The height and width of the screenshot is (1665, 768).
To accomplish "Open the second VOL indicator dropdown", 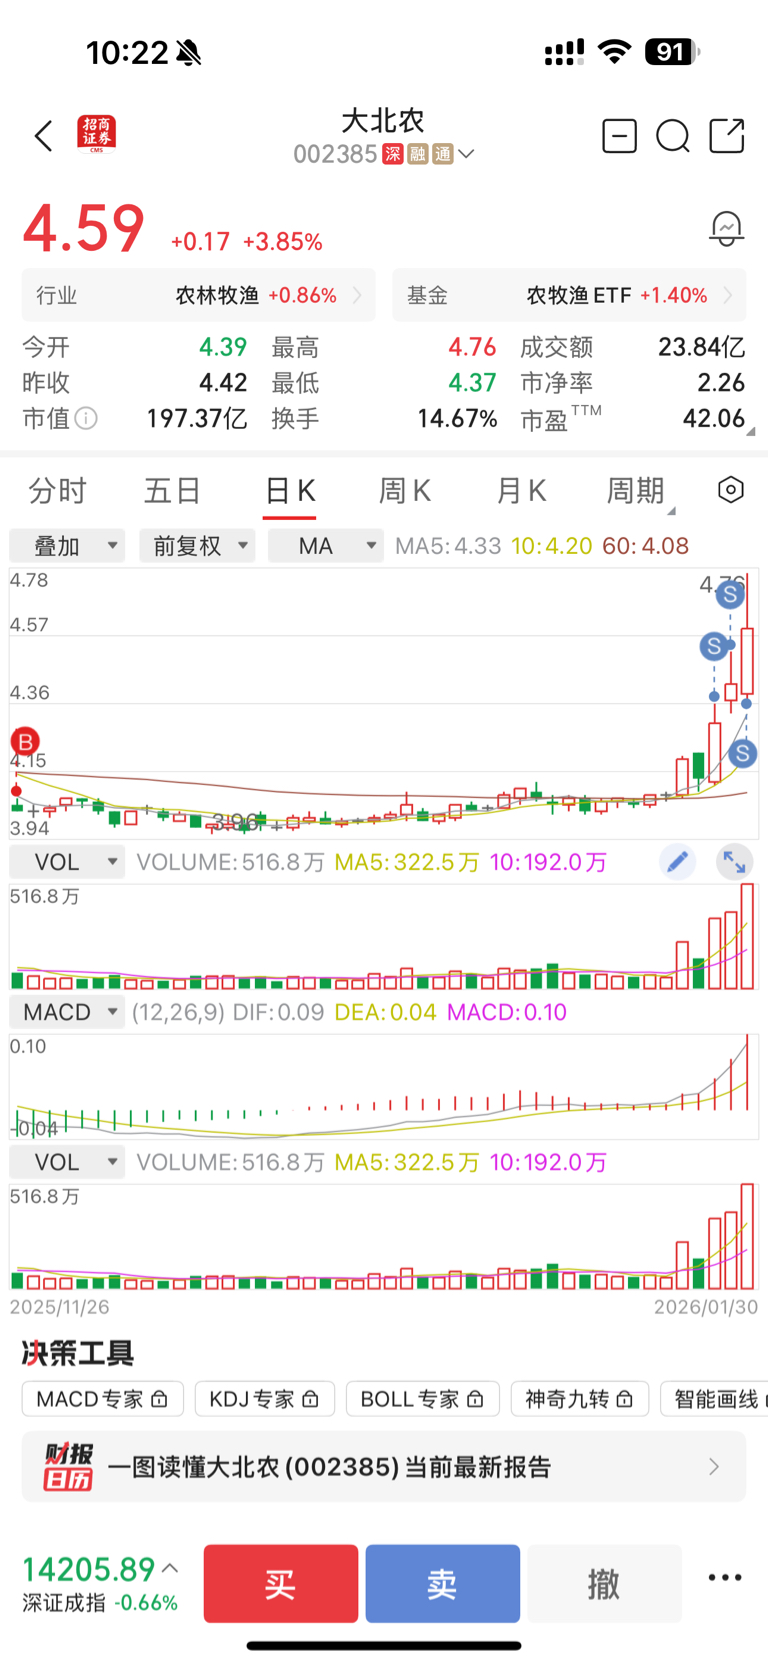I will point(67,1162).
